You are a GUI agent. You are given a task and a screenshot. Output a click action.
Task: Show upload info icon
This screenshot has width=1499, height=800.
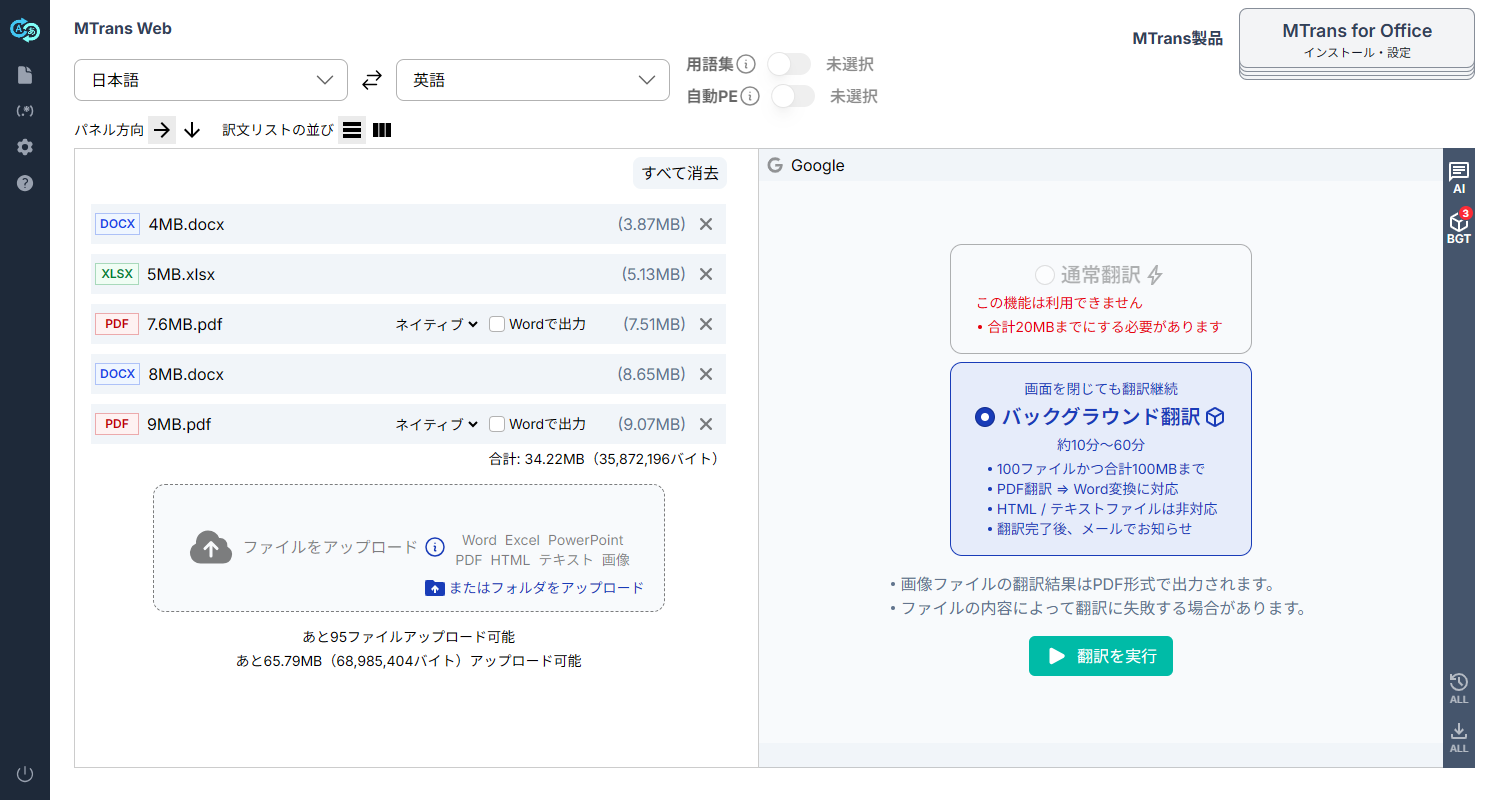435,547
